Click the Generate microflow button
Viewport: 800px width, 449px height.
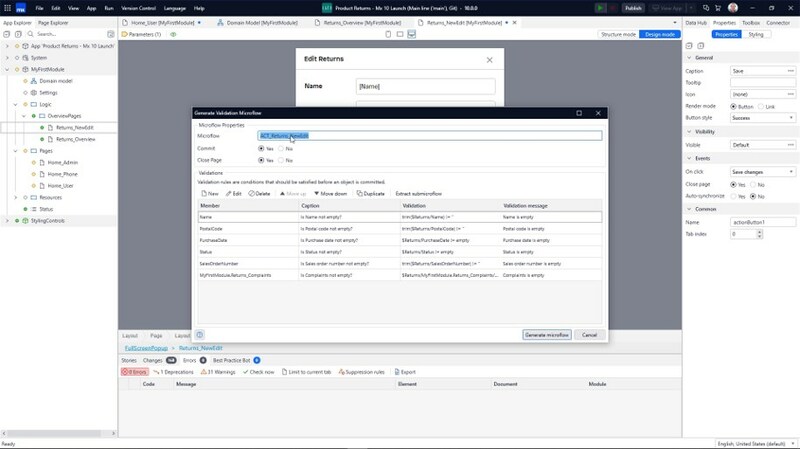[x=547, y=334]
